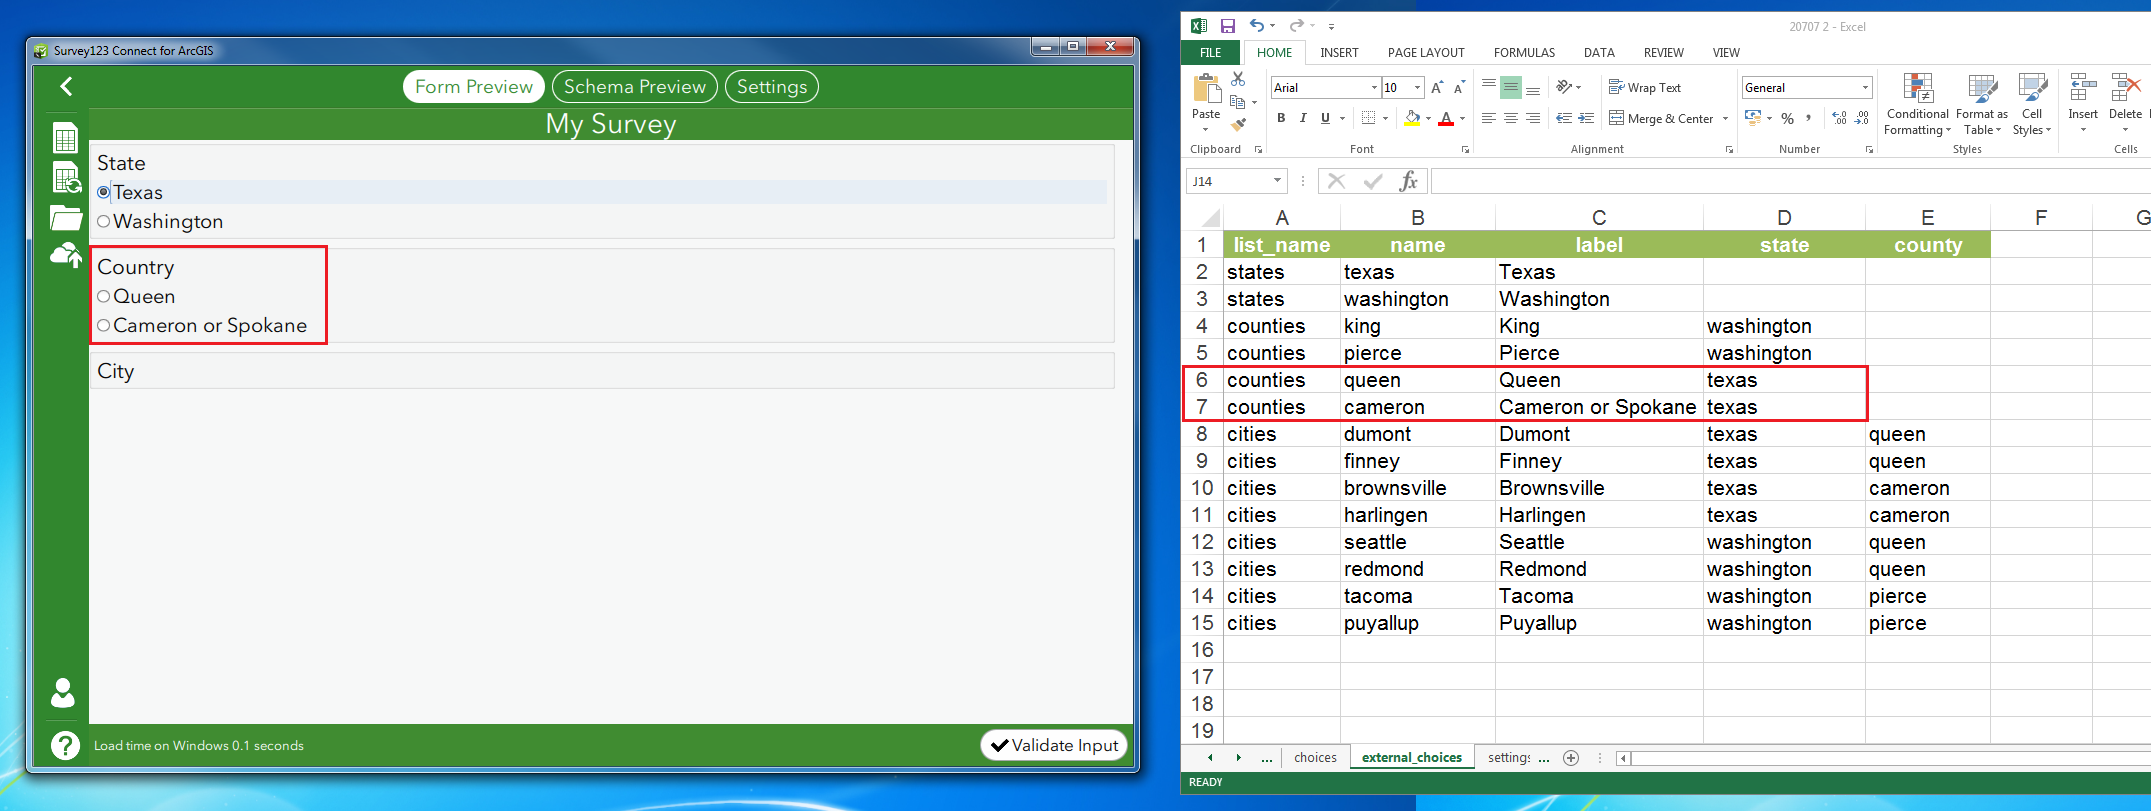Cut selection with scissors icon
This screenshot has width=2151, height=811.
coord(1238,79)
